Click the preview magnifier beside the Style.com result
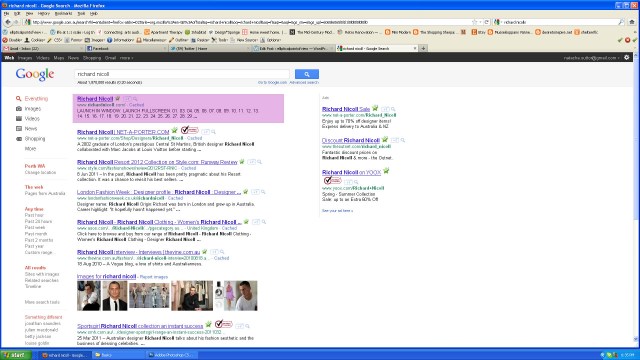Image resolution: width=640 pixels, height=360 pixels. tap(259, 162)
